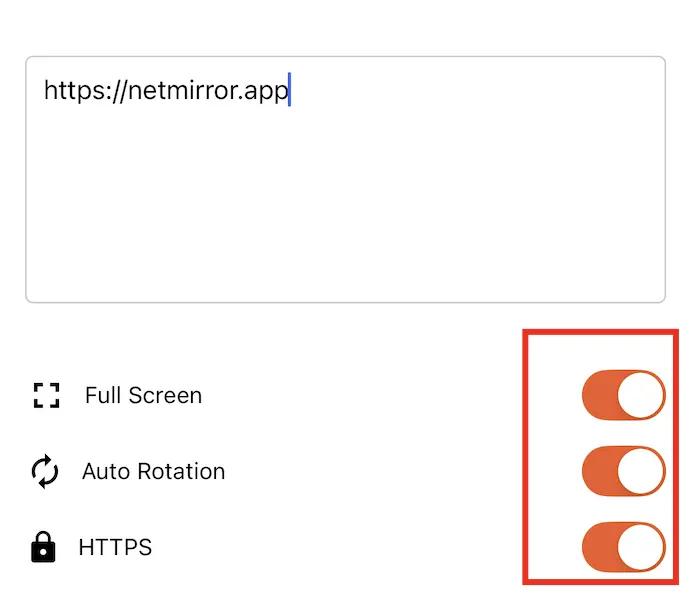Click the white knob of the Auto Rotation switch

pyautogui.click(x=641, y=471)
